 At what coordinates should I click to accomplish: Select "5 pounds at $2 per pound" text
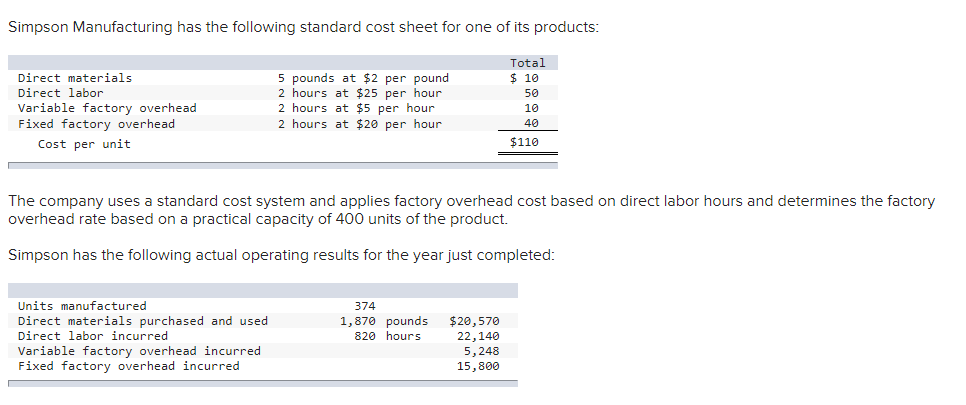(363, 78)
